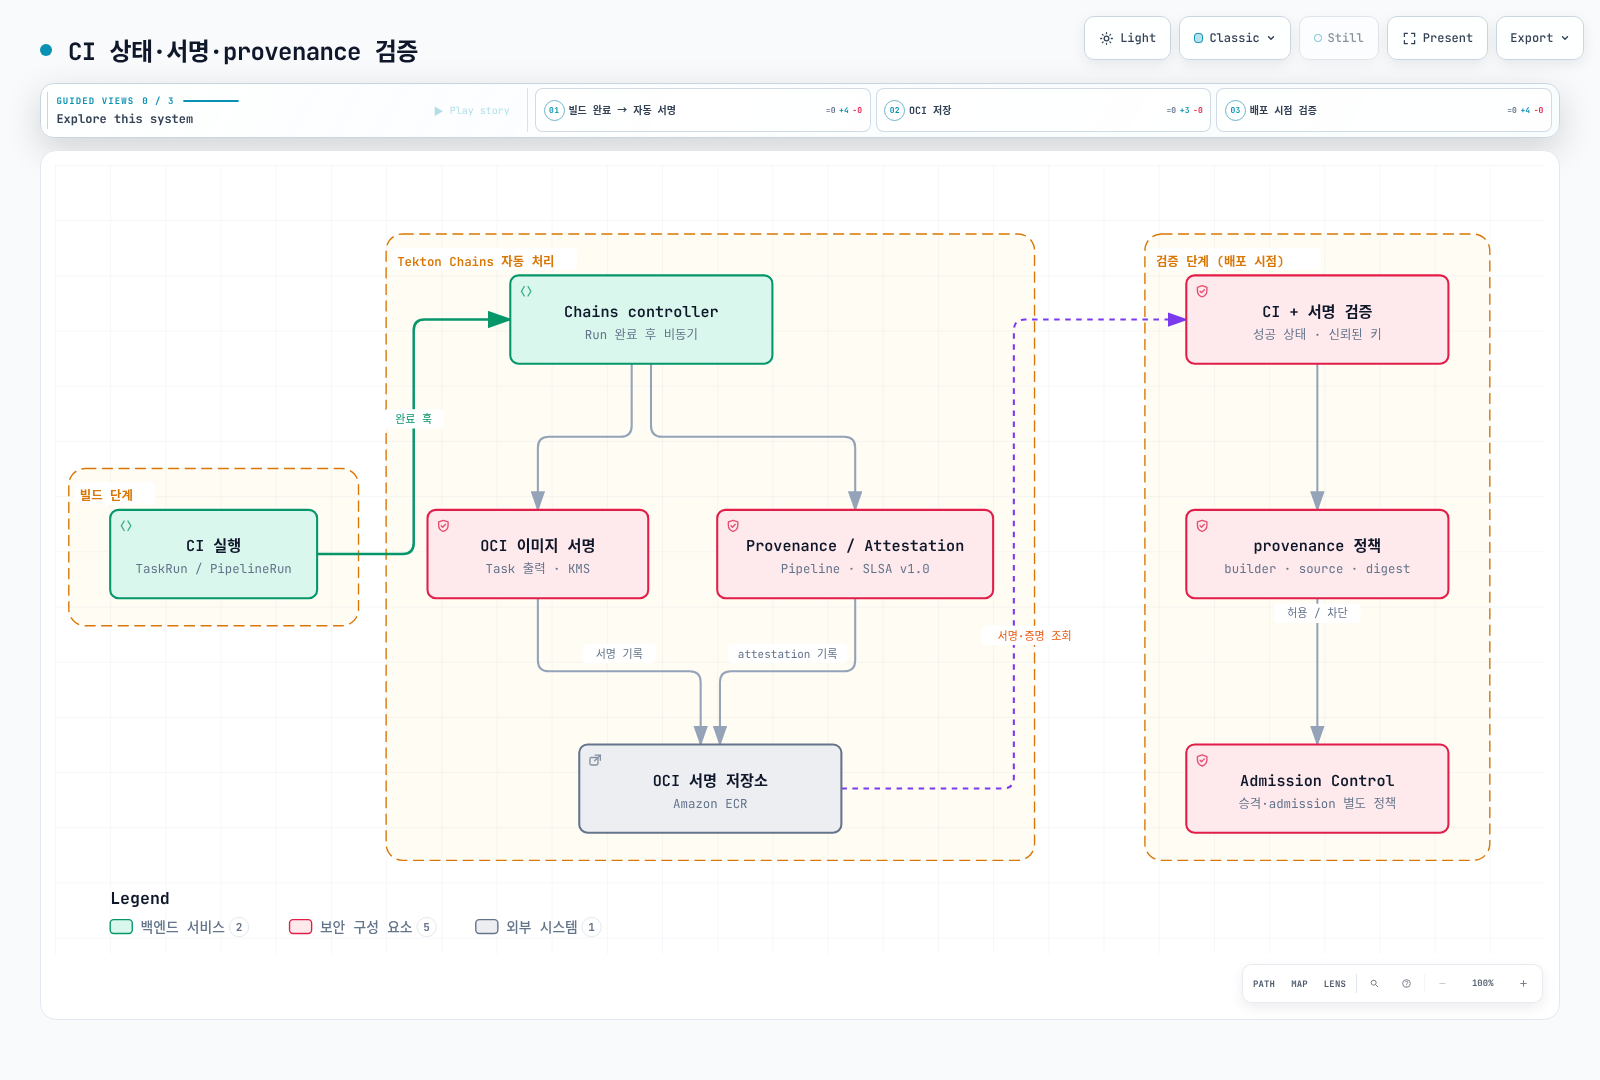This screenshot has height=1080, width=1600.
Task: Toggle 외부 시스템 legend swatch
Action: tap(487, 927)
